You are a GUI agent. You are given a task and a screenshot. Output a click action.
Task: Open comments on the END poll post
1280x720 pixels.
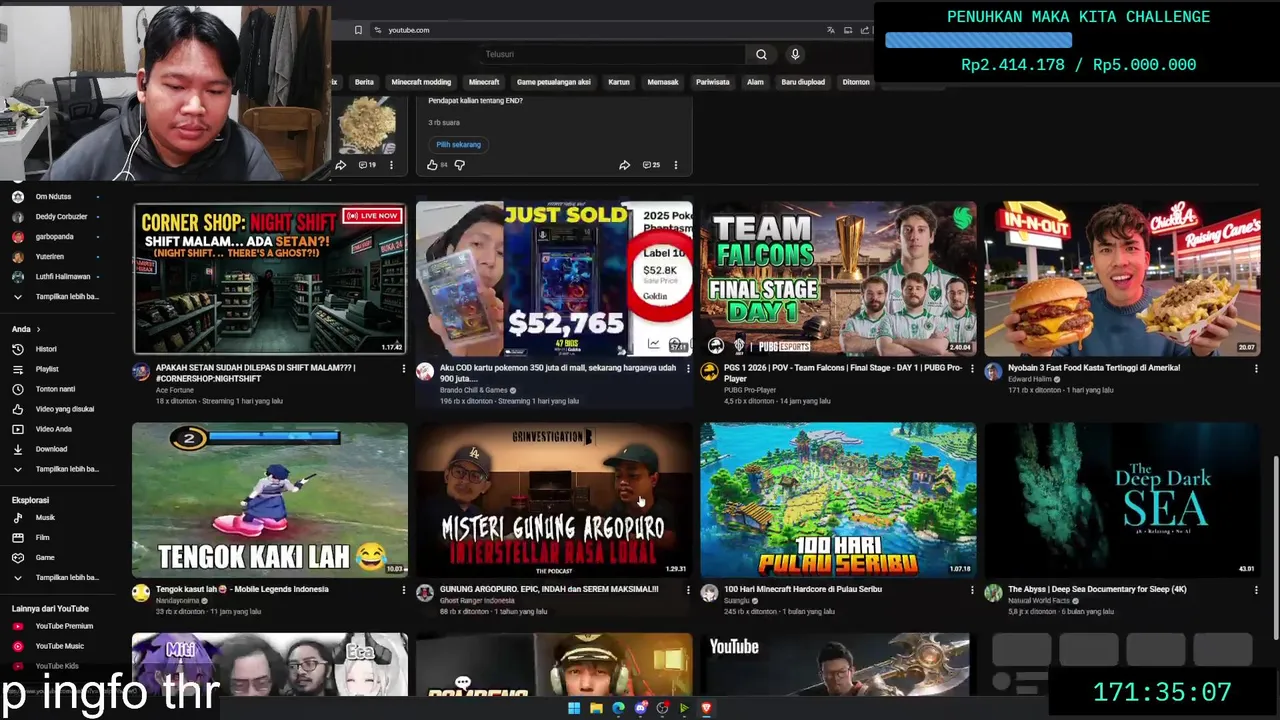[651, 165]
